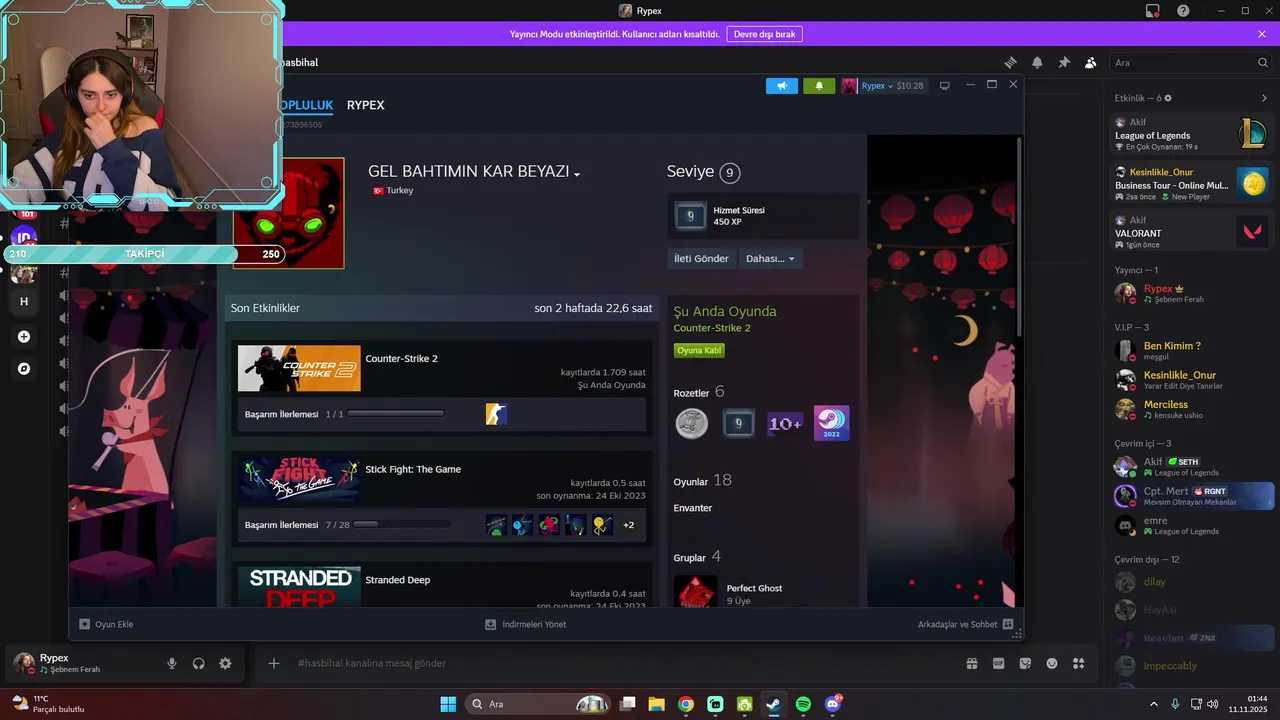The height and width of the screenshot is (720, 1280).
Task: Click Discord Ara search field
Action: (1190, 62)
